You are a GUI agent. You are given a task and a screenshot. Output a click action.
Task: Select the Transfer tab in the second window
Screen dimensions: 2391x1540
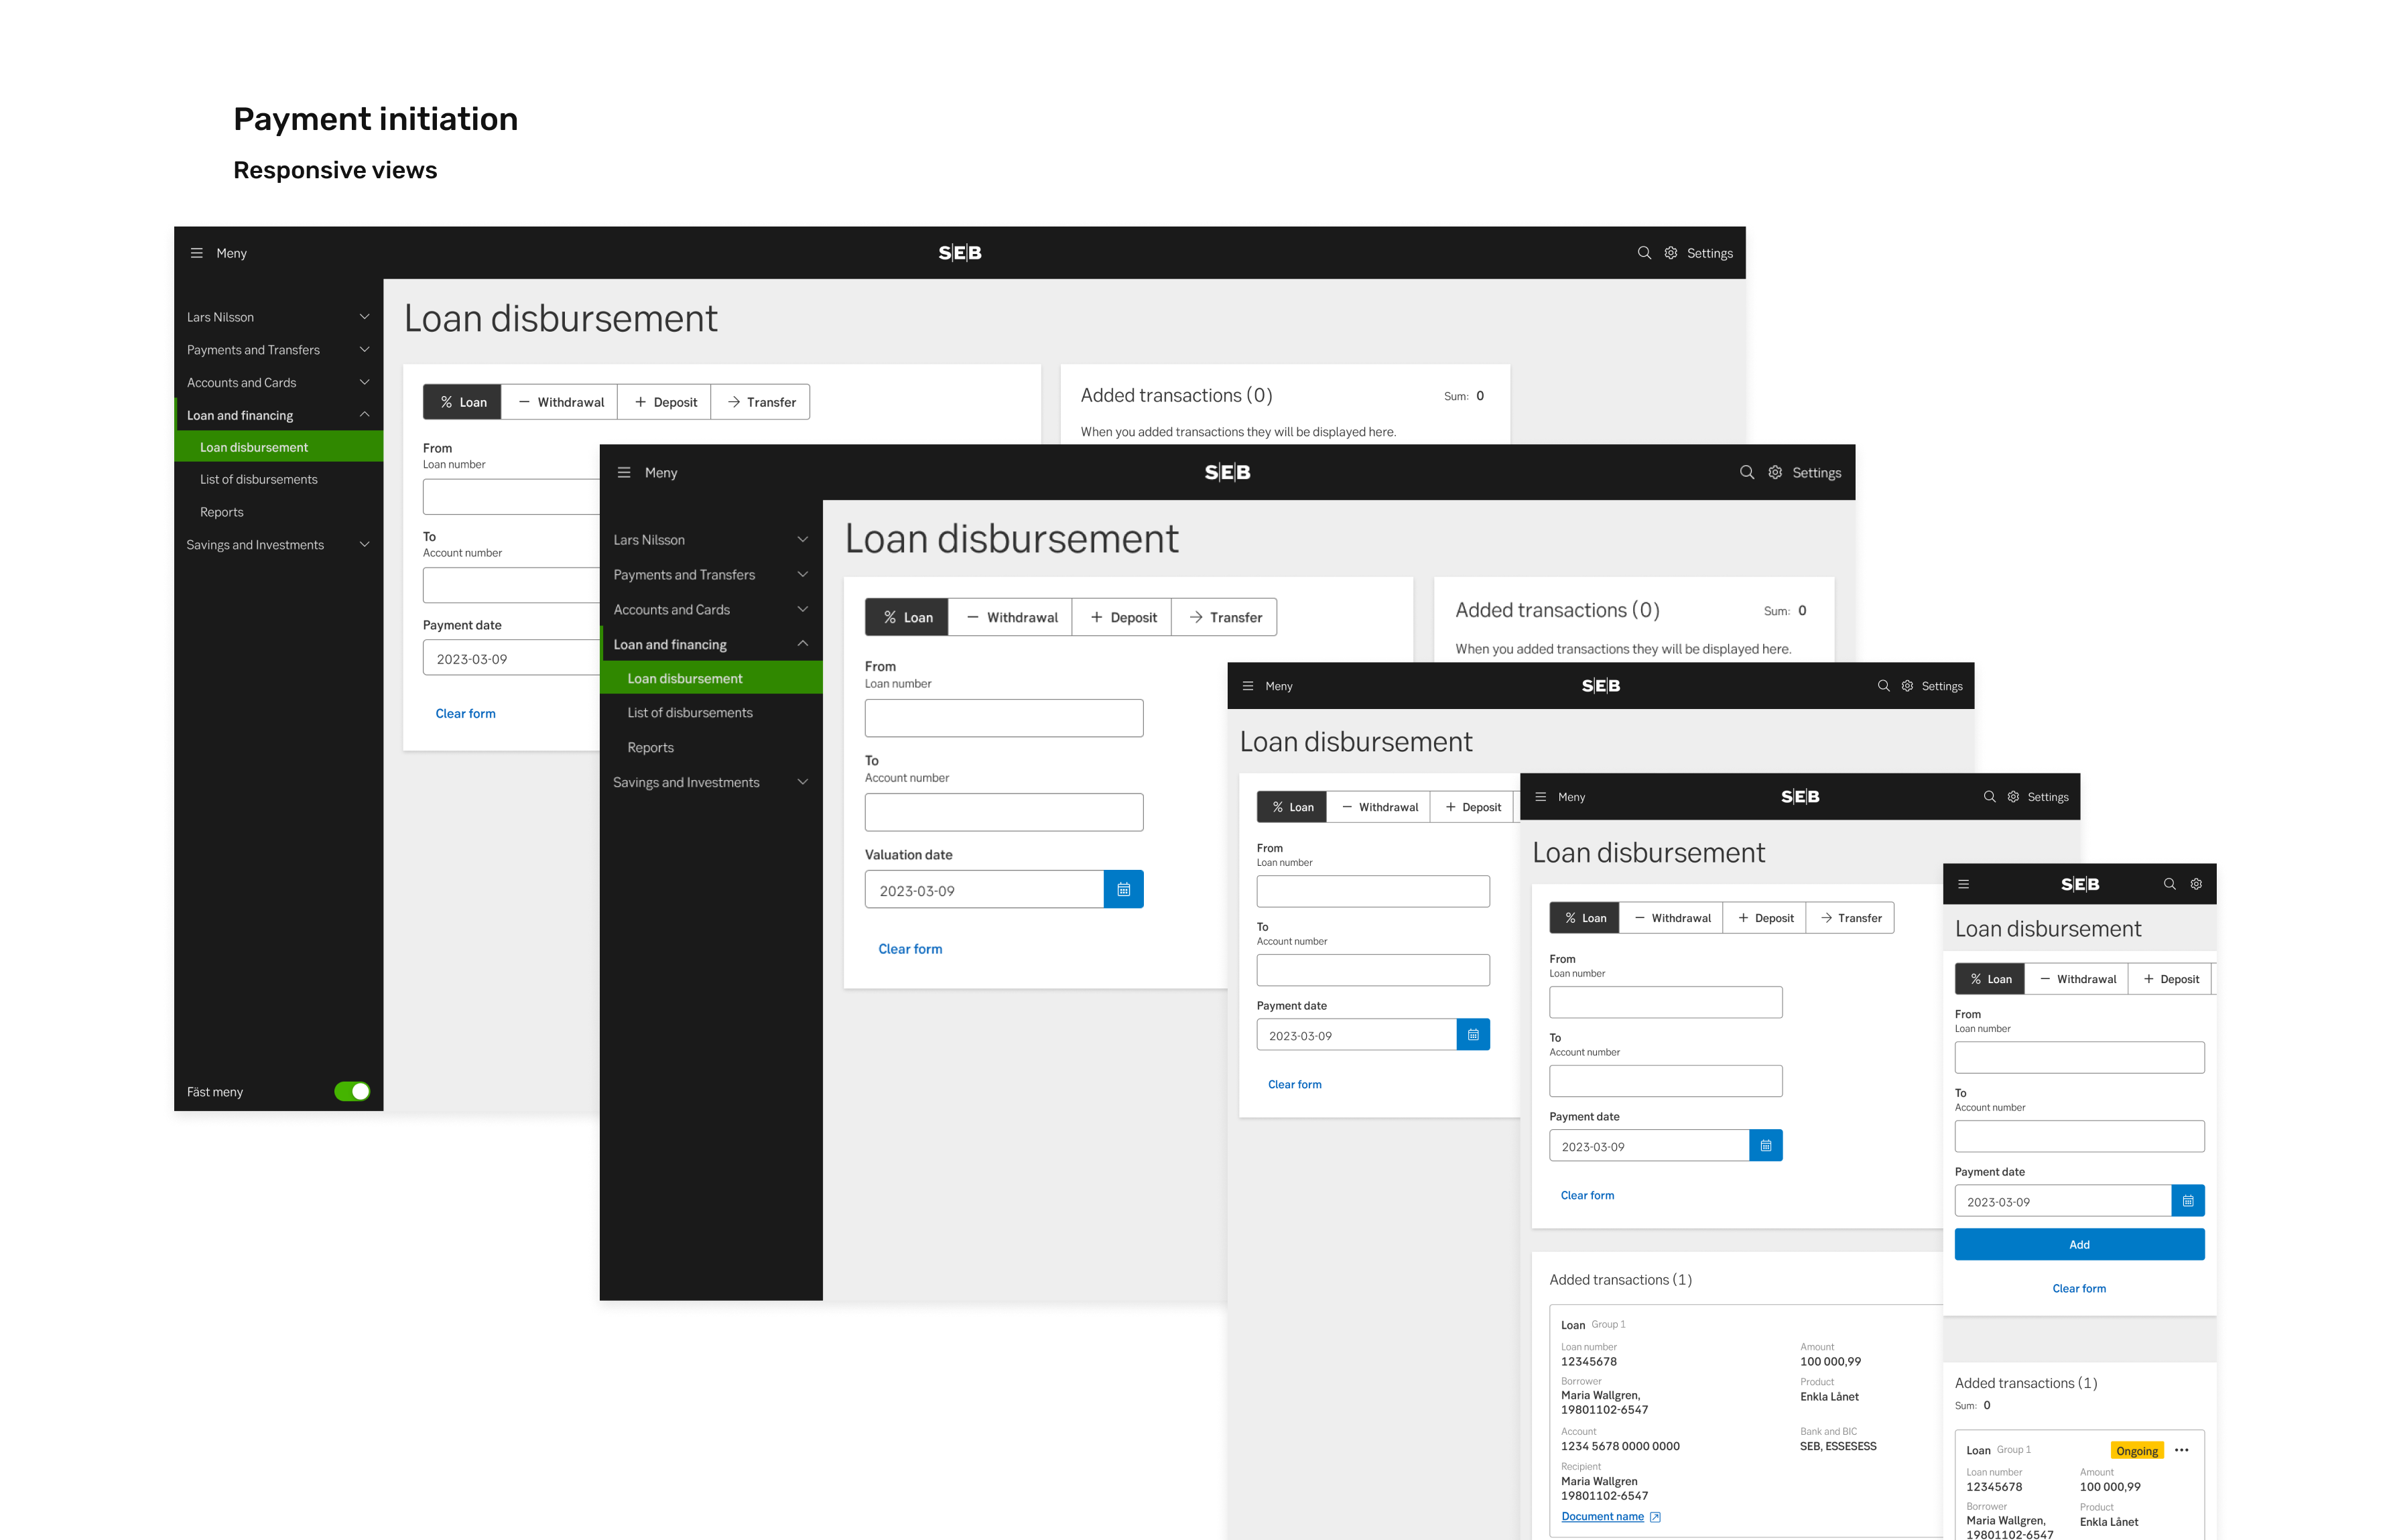click(x=1225, y=617)
